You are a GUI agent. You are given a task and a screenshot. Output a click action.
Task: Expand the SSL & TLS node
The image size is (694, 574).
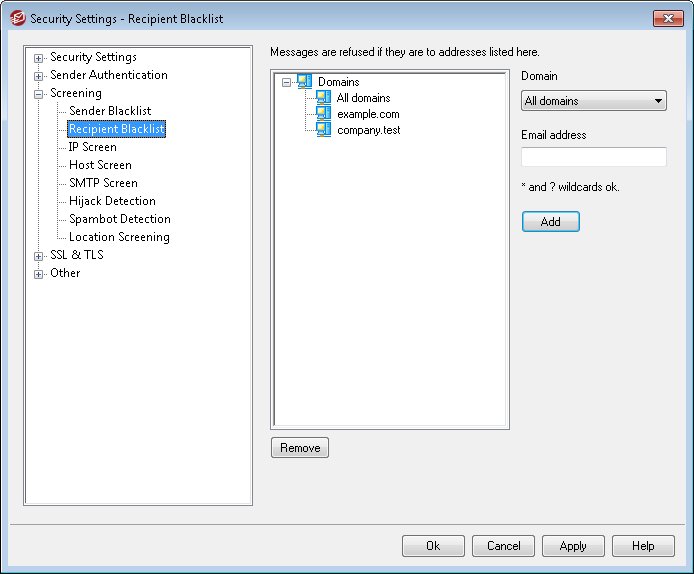[x=39, y=256]
